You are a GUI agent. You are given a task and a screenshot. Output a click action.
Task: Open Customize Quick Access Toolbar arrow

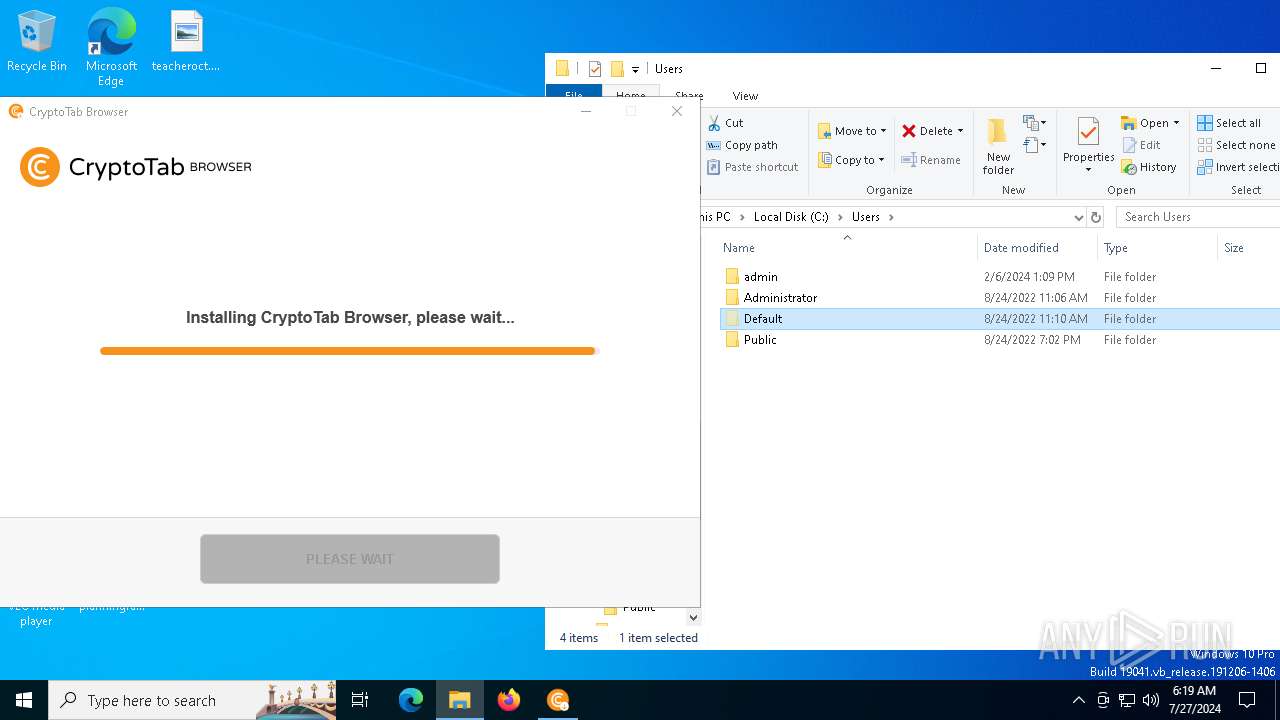[635, 70]
